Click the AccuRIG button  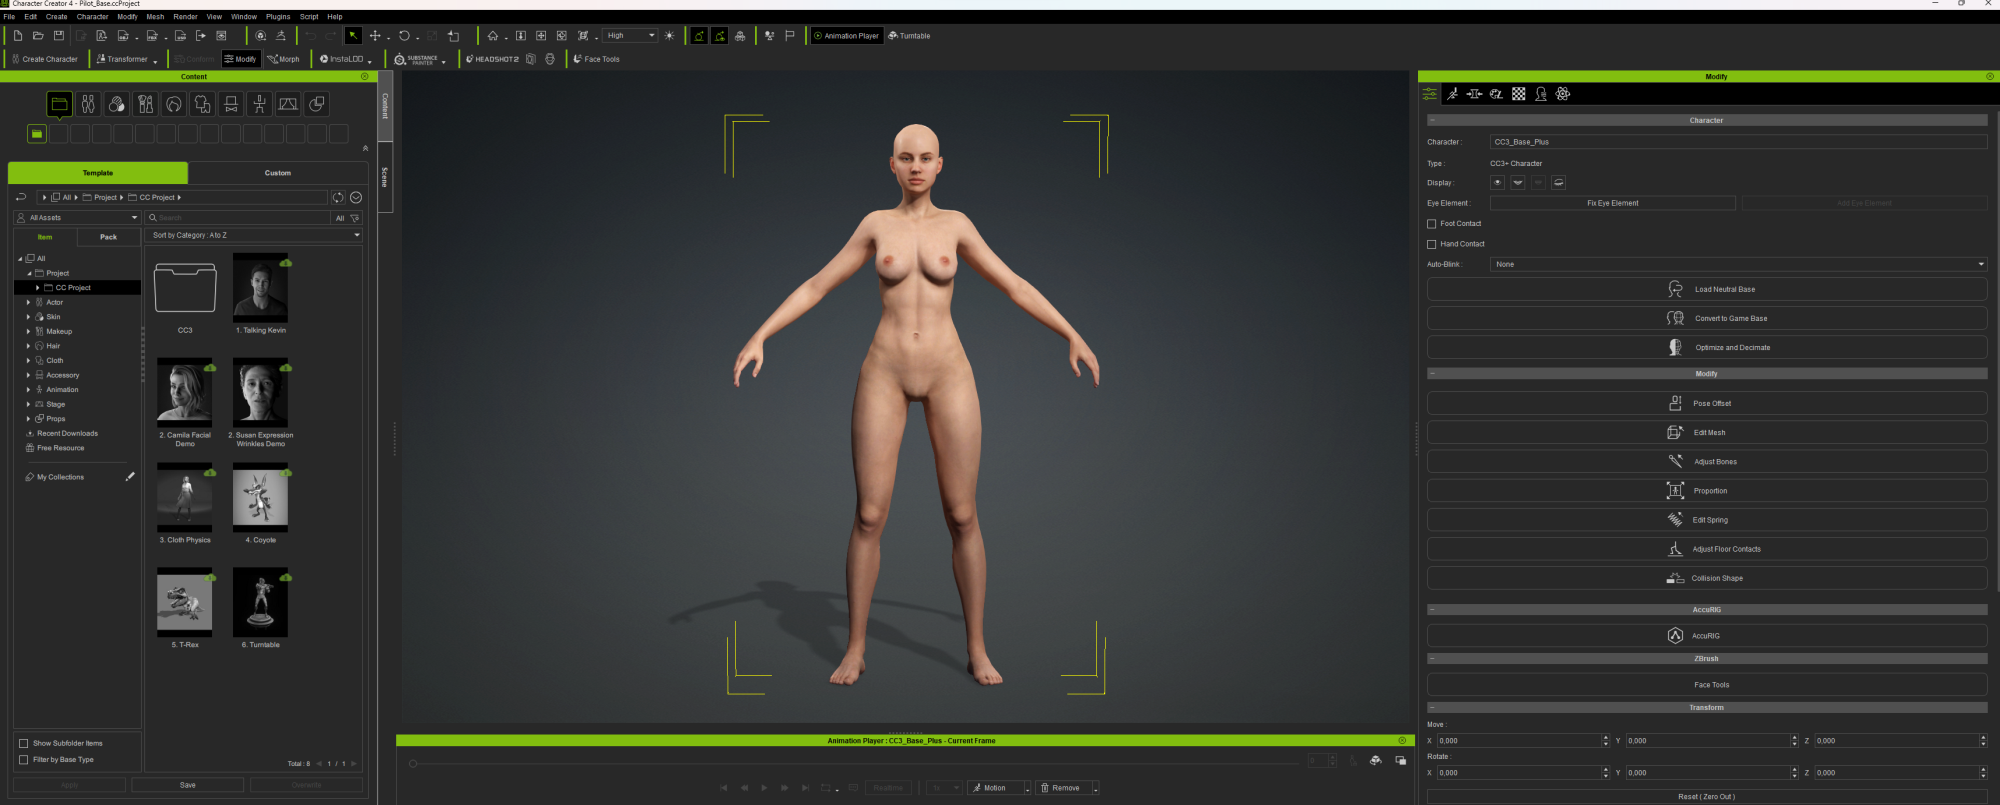1706,636
